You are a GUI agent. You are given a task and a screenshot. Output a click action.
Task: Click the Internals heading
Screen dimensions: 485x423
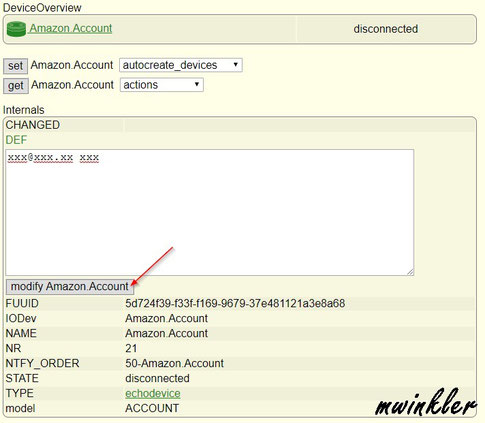tap(23, 110)
